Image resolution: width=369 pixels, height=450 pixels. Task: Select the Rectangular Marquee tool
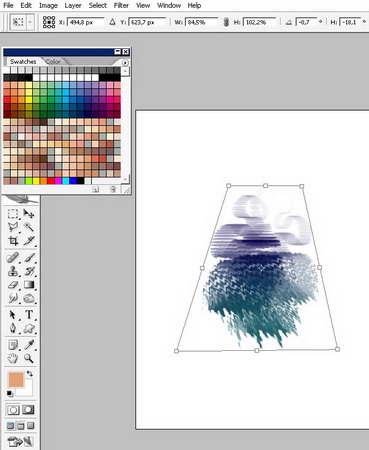click(13, 214)
